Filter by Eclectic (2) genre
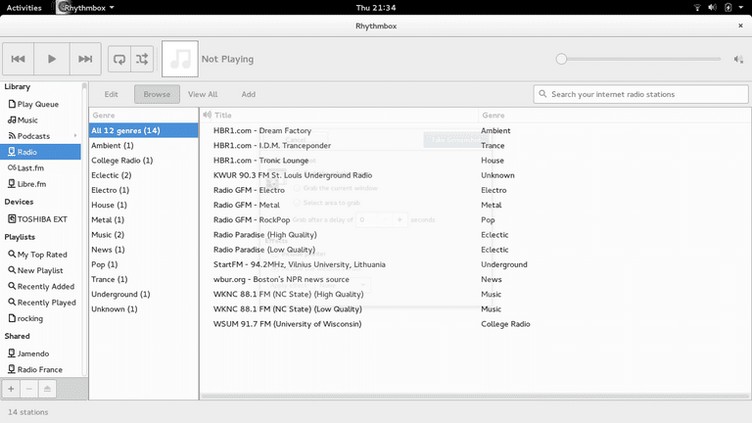This screenshot has height=423, width=752. pos(143,175)
